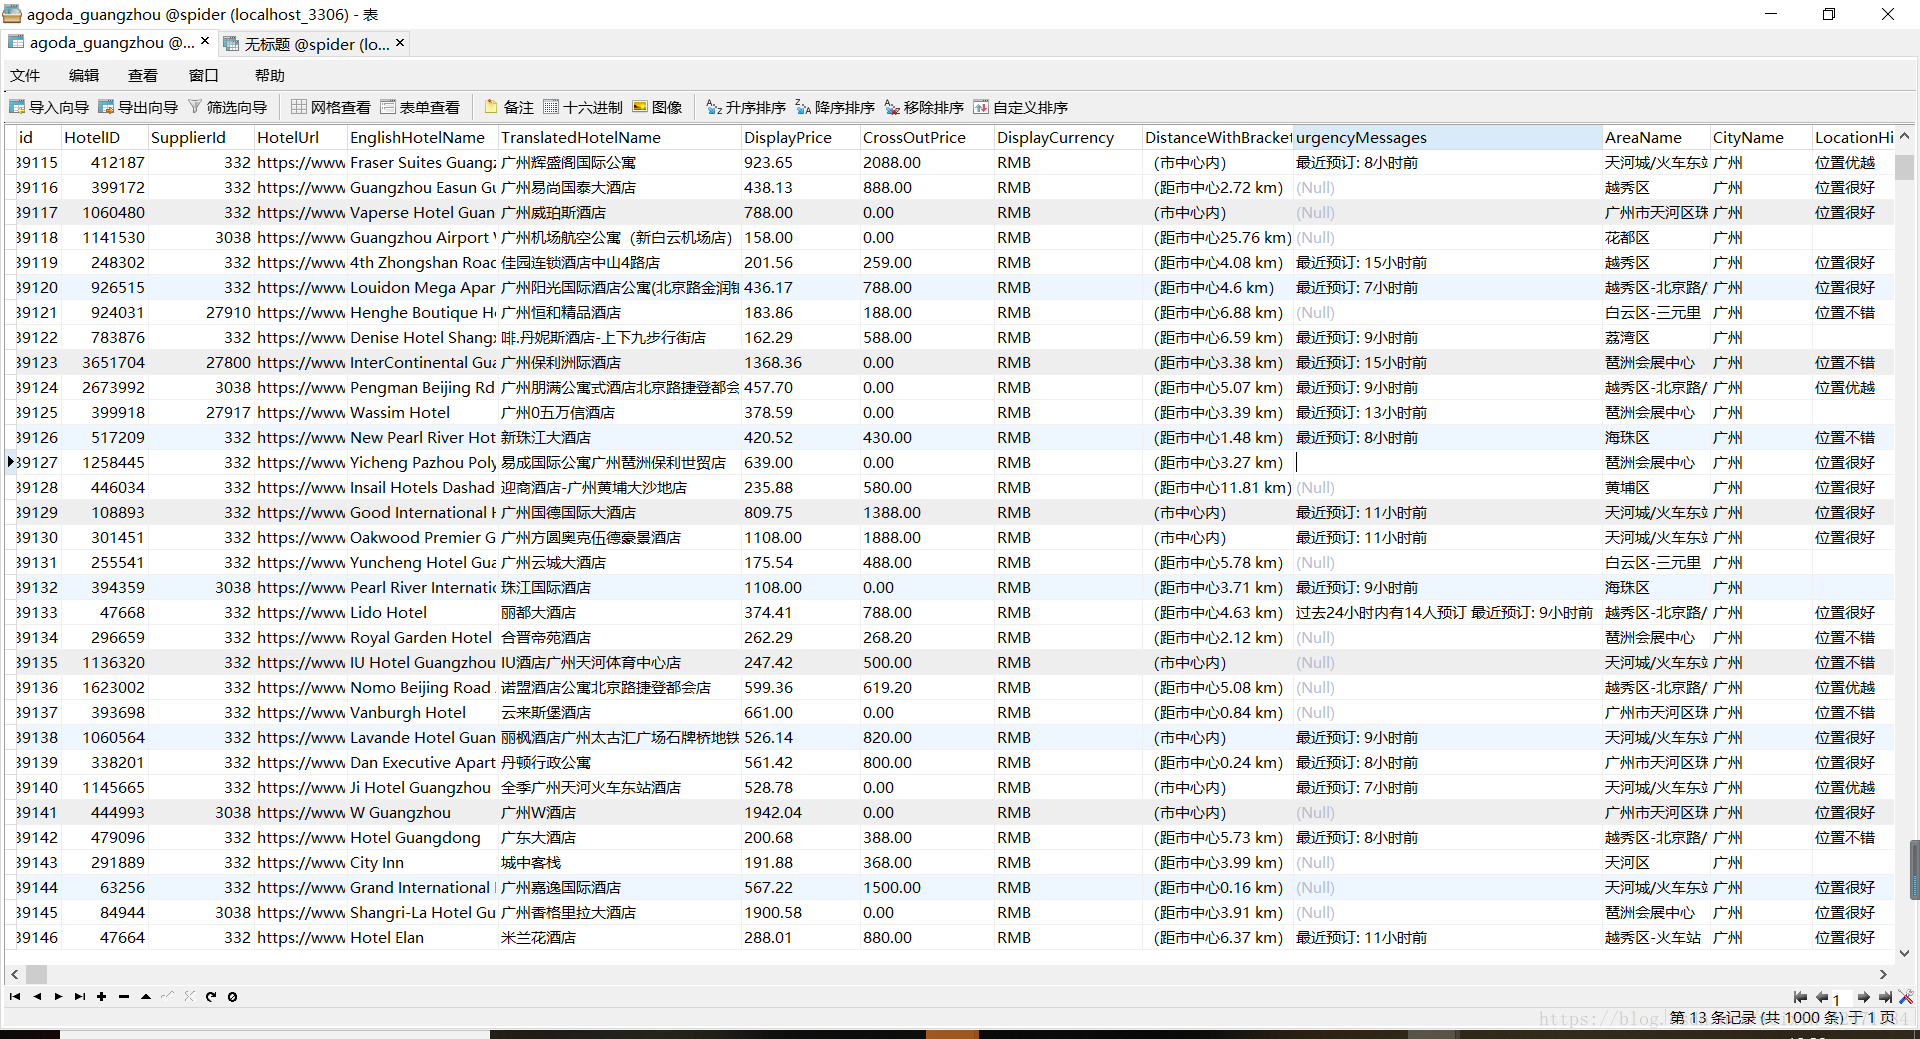Close the 无标题 @spider tab

pyautogui.click(x=400, y=43)
